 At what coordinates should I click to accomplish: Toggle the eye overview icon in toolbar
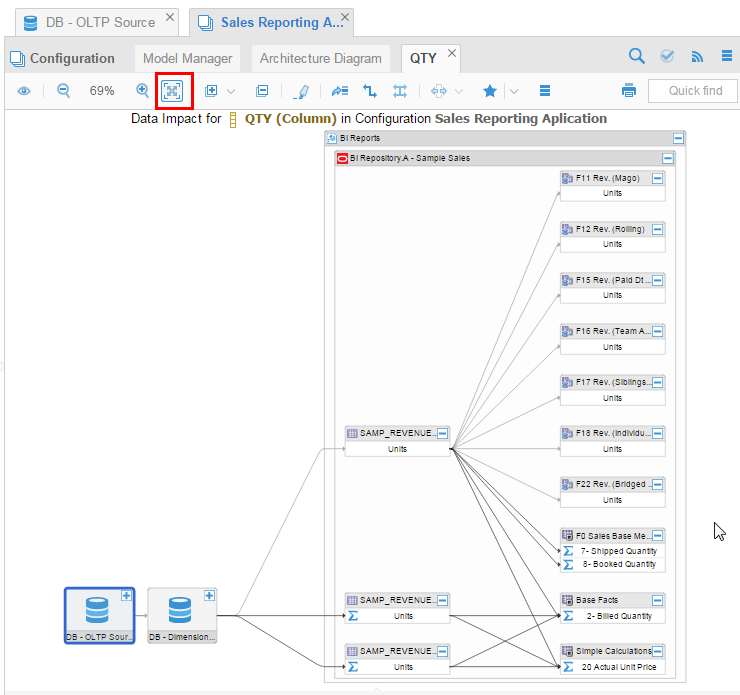coord(24,91)
